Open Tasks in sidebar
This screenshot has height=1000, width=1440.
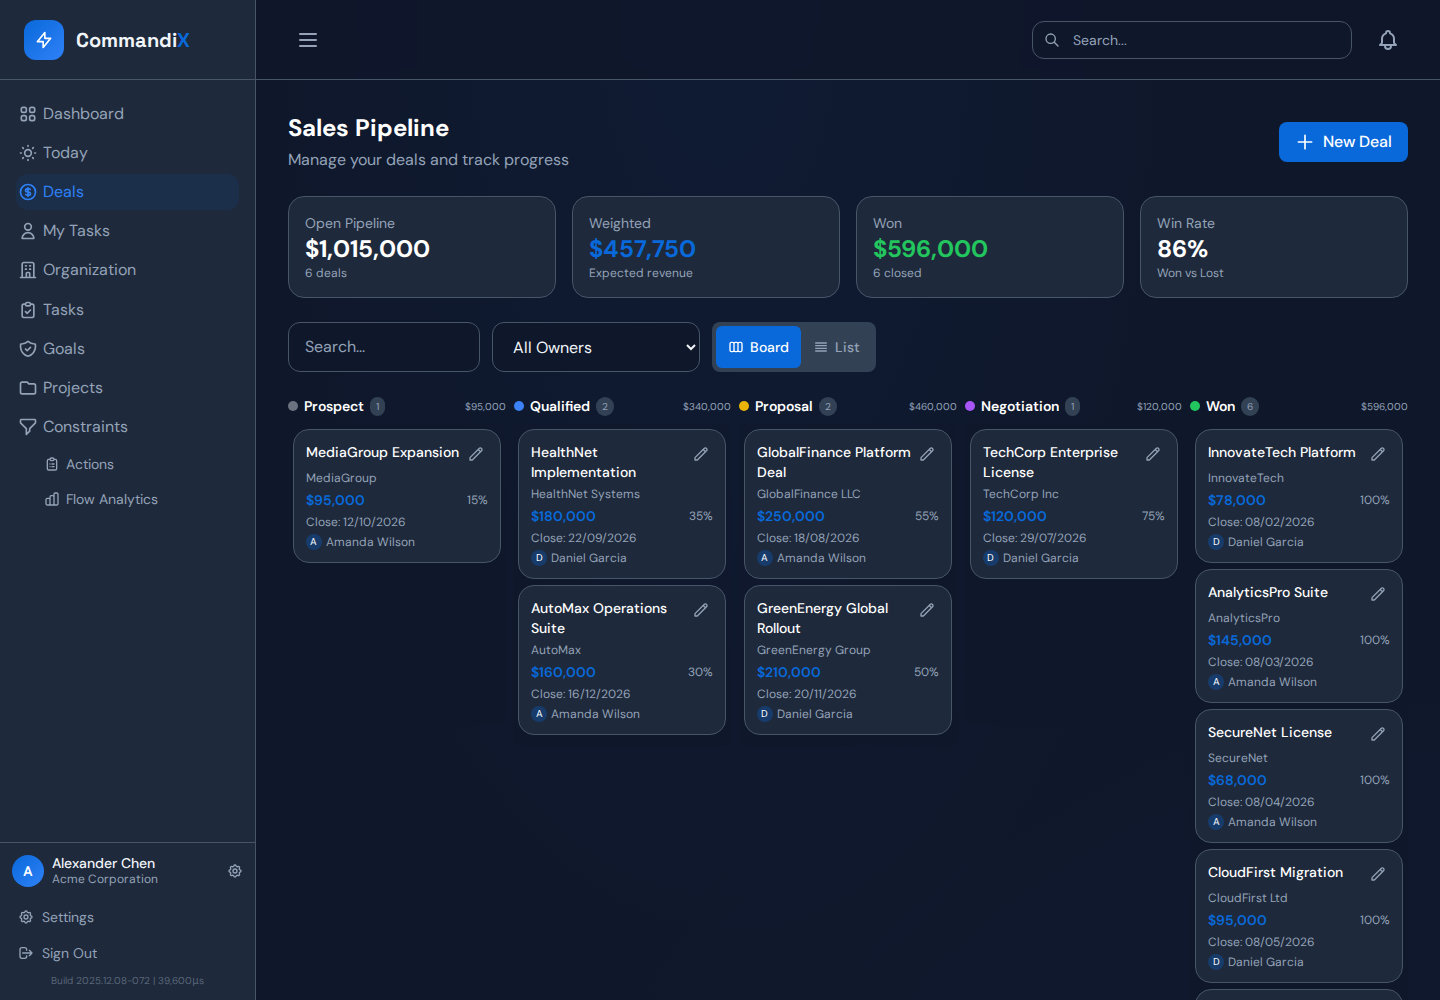pyautogui.click(x=128, y=310)
